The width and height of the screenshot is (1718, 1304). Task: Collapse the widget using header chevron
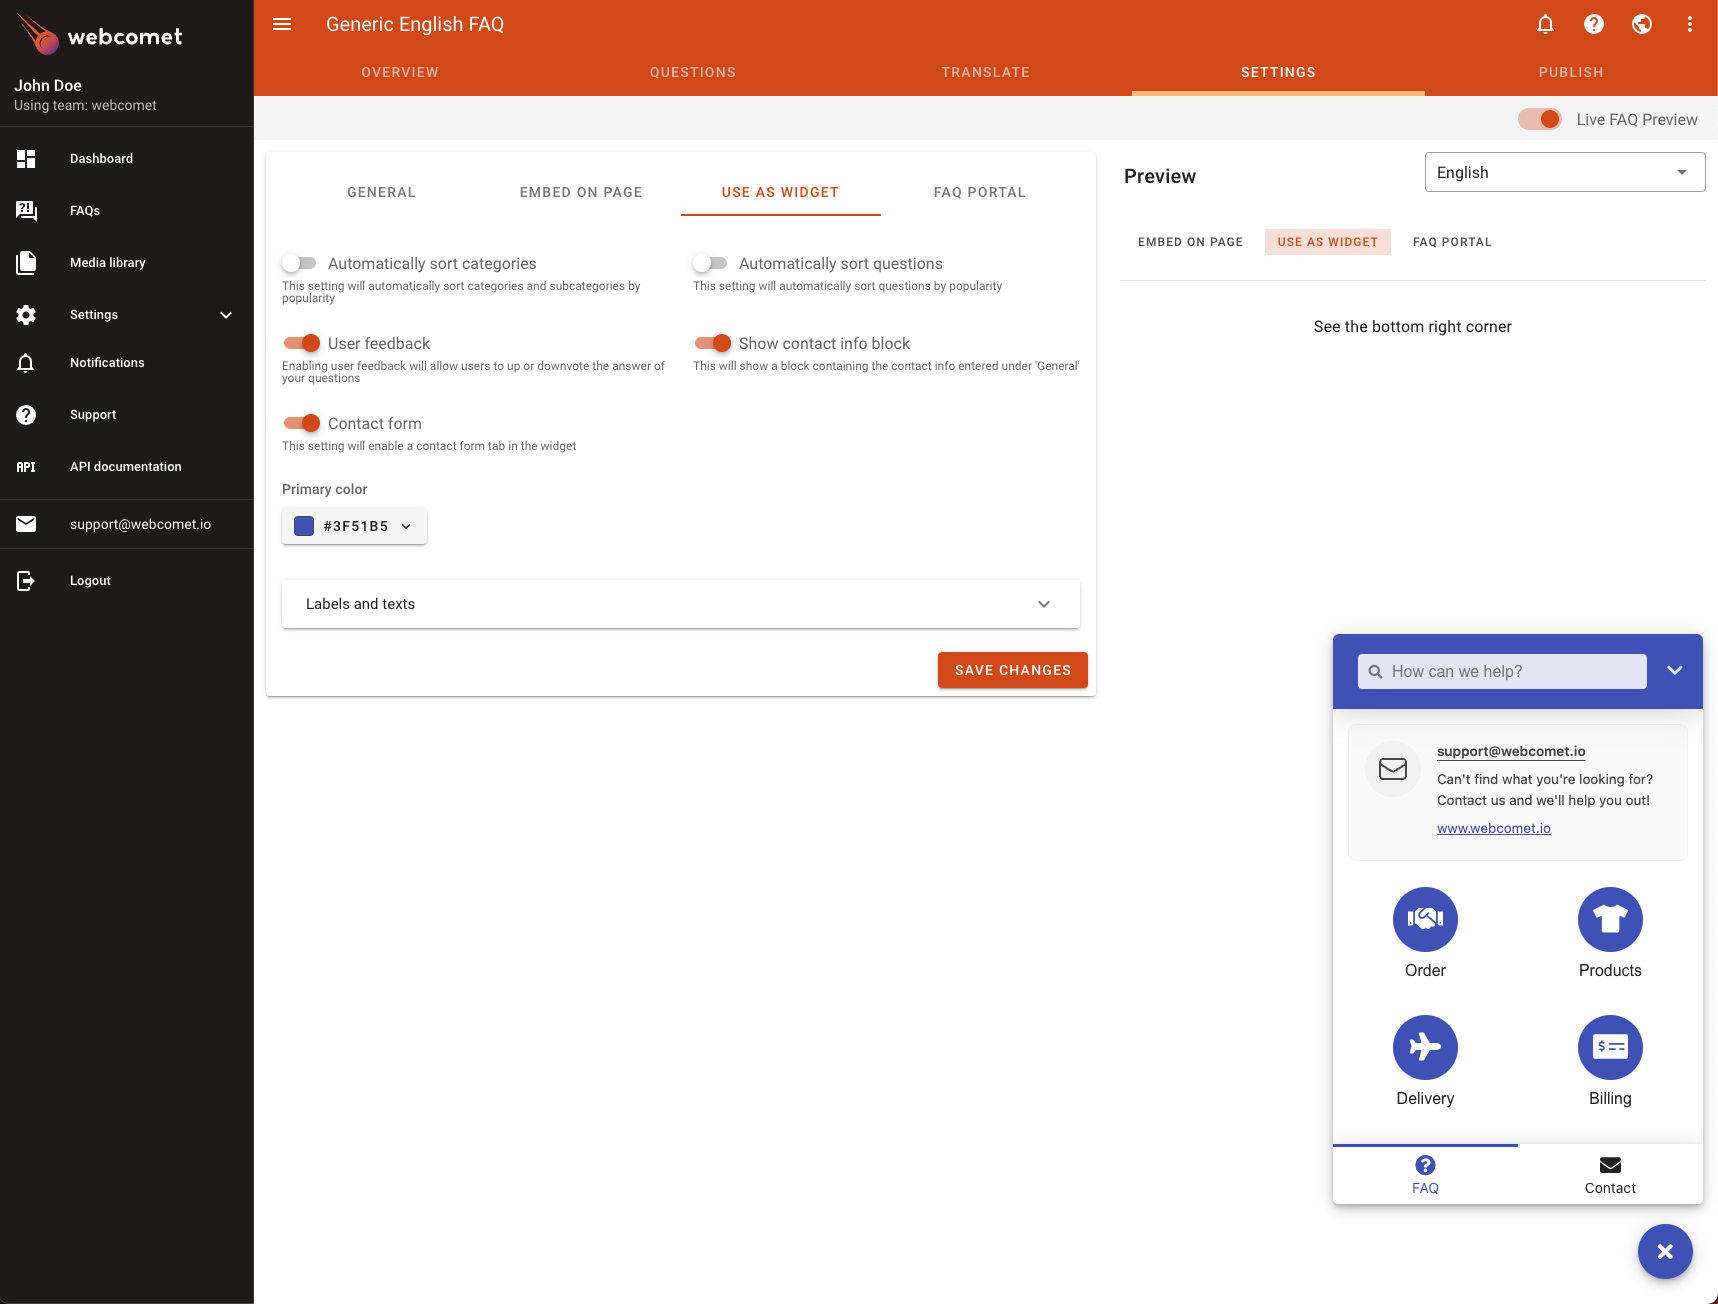point(1675,670)
